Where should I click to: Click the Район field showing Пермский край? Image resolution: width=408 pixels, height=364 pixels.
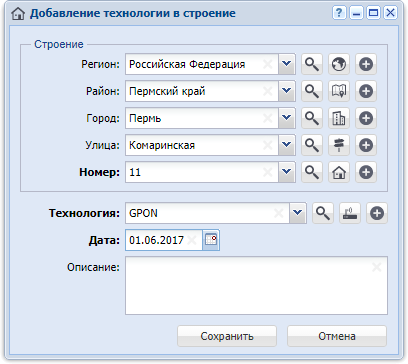[202, 91]
